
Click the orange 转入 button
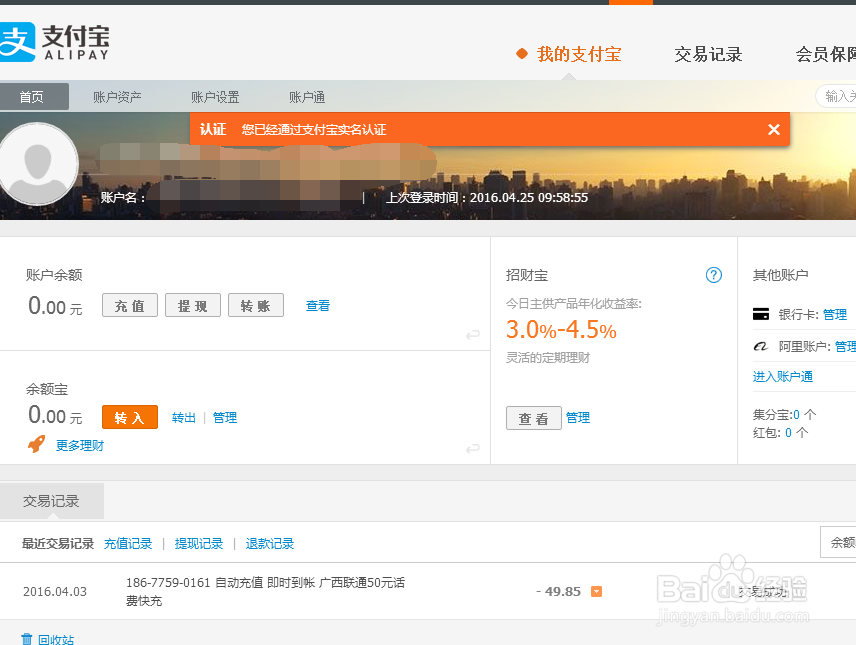[130, 417]
